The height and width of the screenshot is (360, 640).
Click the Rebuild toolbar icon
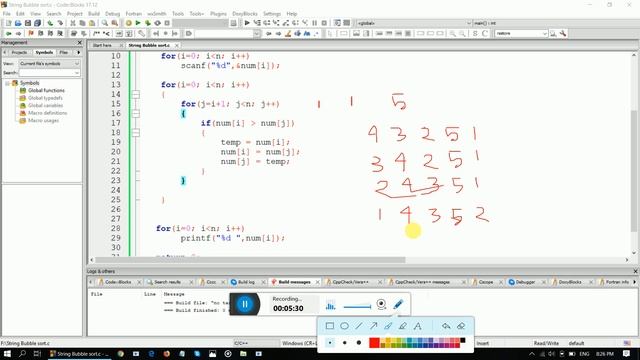pos(158,23)
